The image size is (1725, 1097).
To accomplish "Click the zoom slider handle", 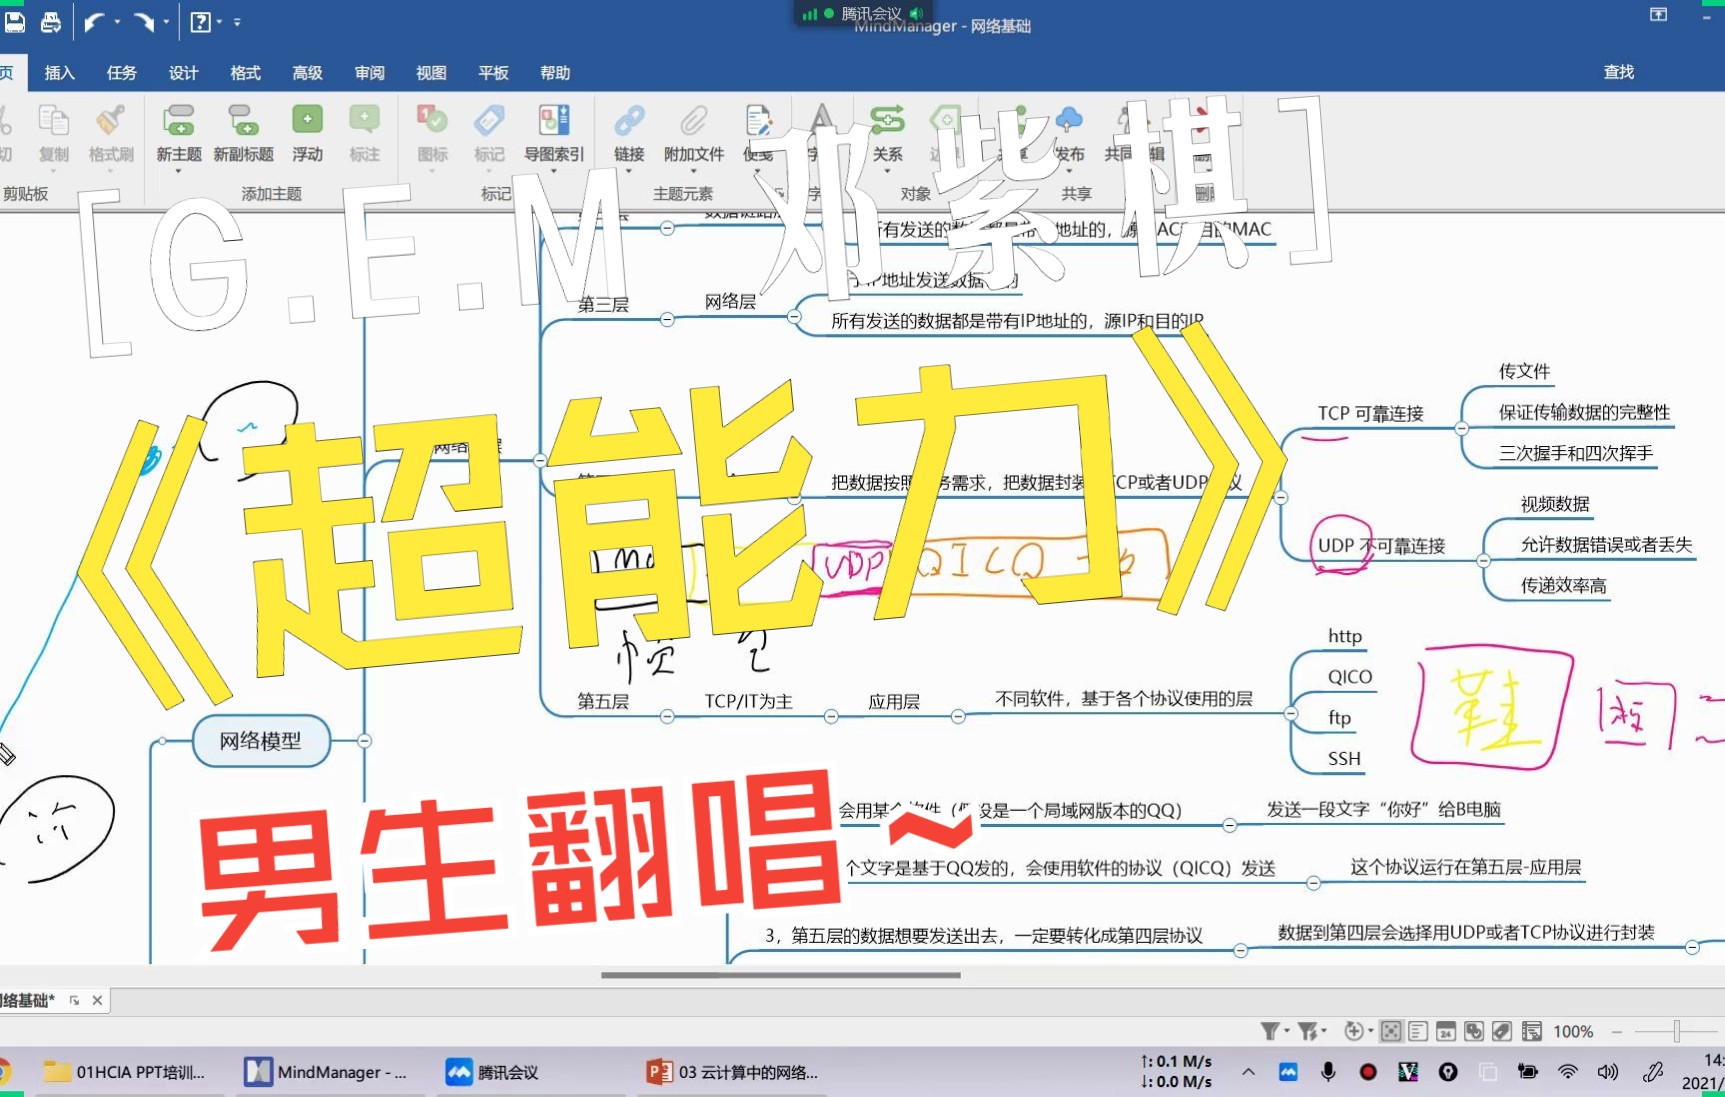I will click(x=1677, y=1031).
